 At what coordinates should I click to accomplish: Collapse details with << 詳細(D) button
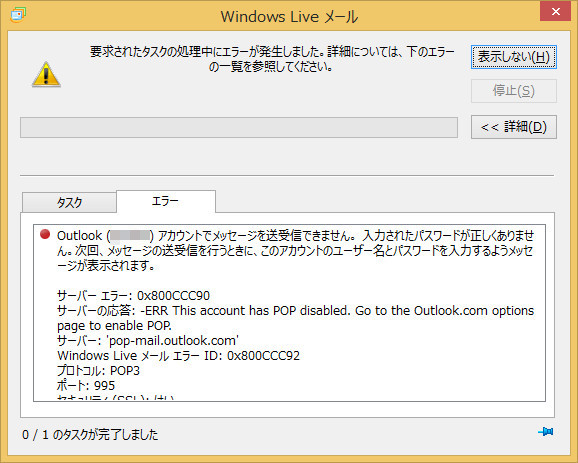513,127
